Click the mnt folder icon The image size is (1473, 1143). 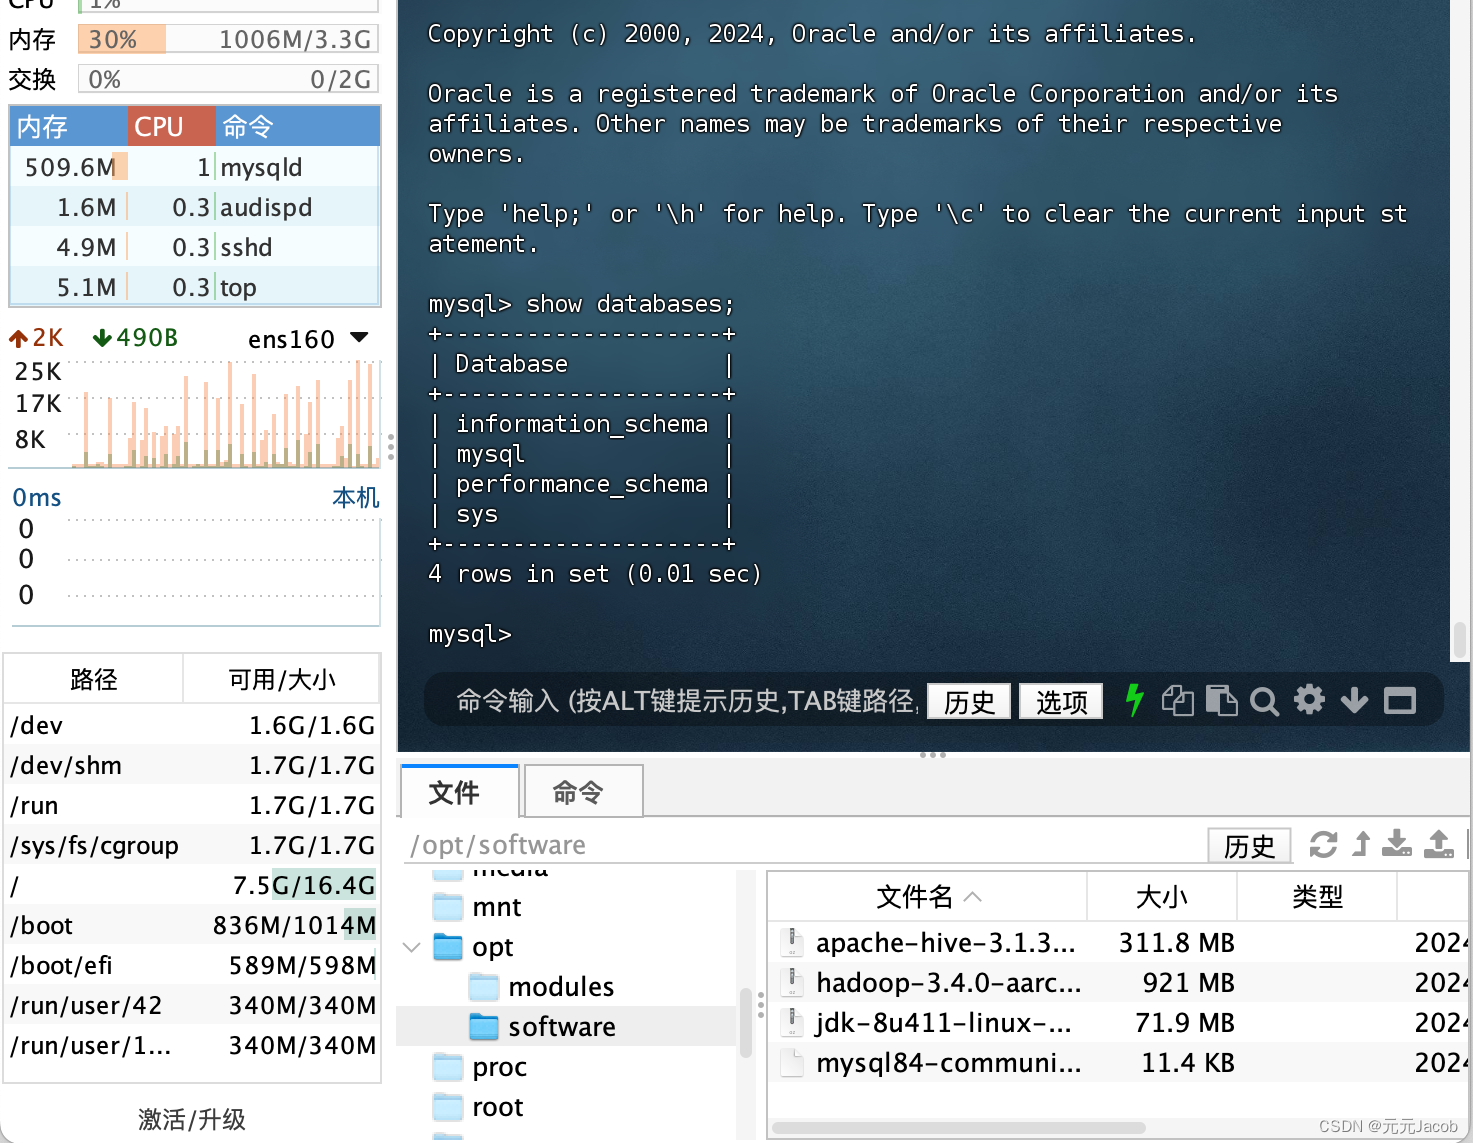(448, 906)
